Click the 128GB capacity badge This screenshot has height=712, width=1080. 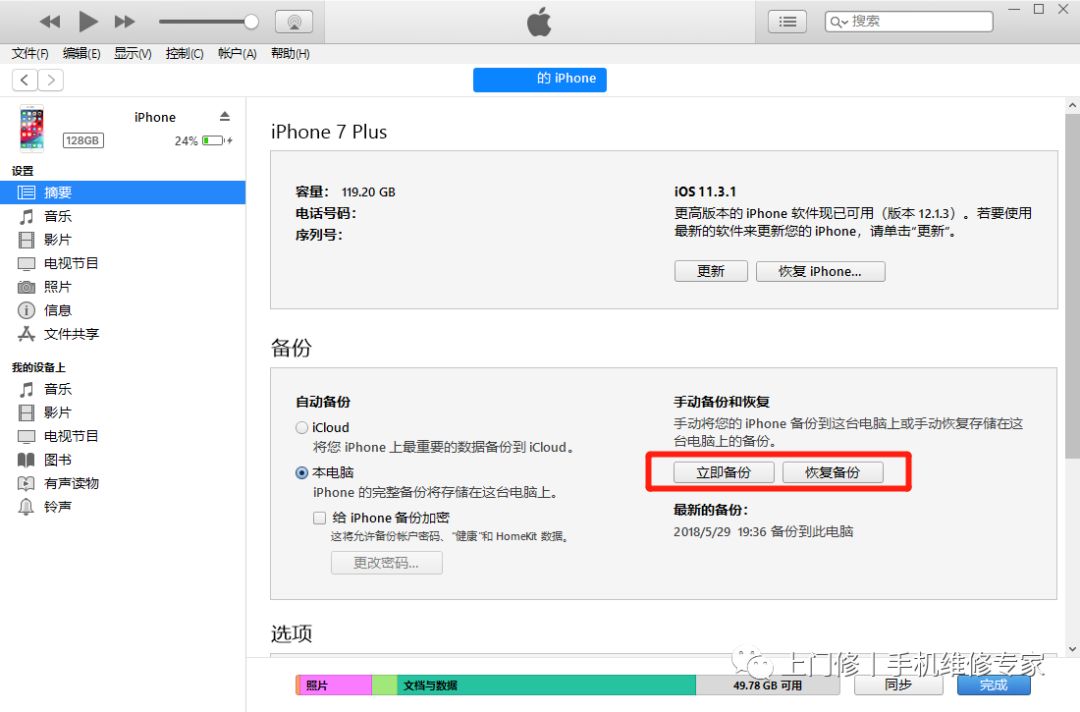click(x=83, y=140)
